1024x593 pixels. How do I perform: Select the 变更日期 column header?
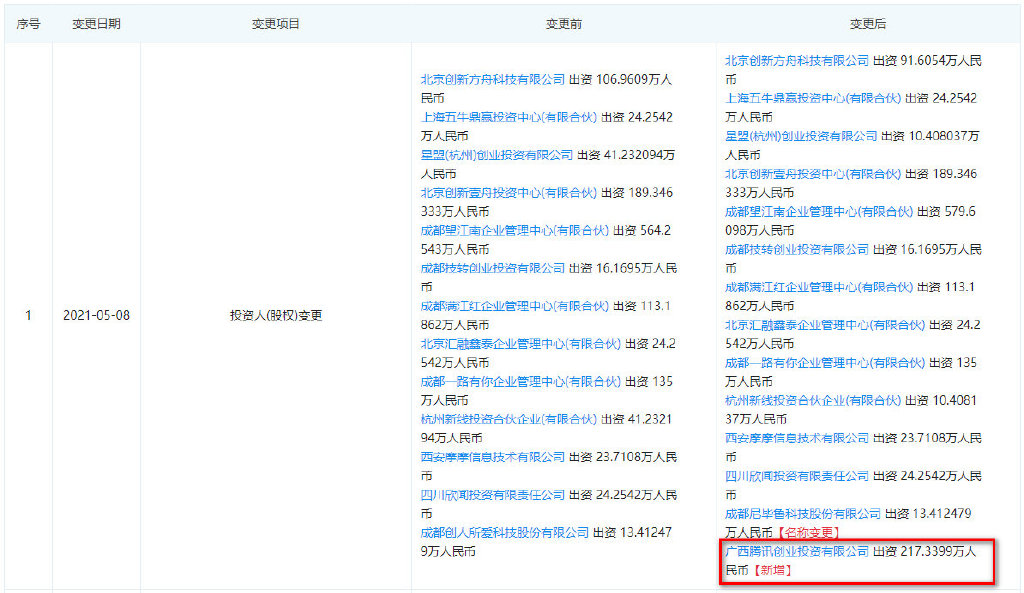point(96,24)
